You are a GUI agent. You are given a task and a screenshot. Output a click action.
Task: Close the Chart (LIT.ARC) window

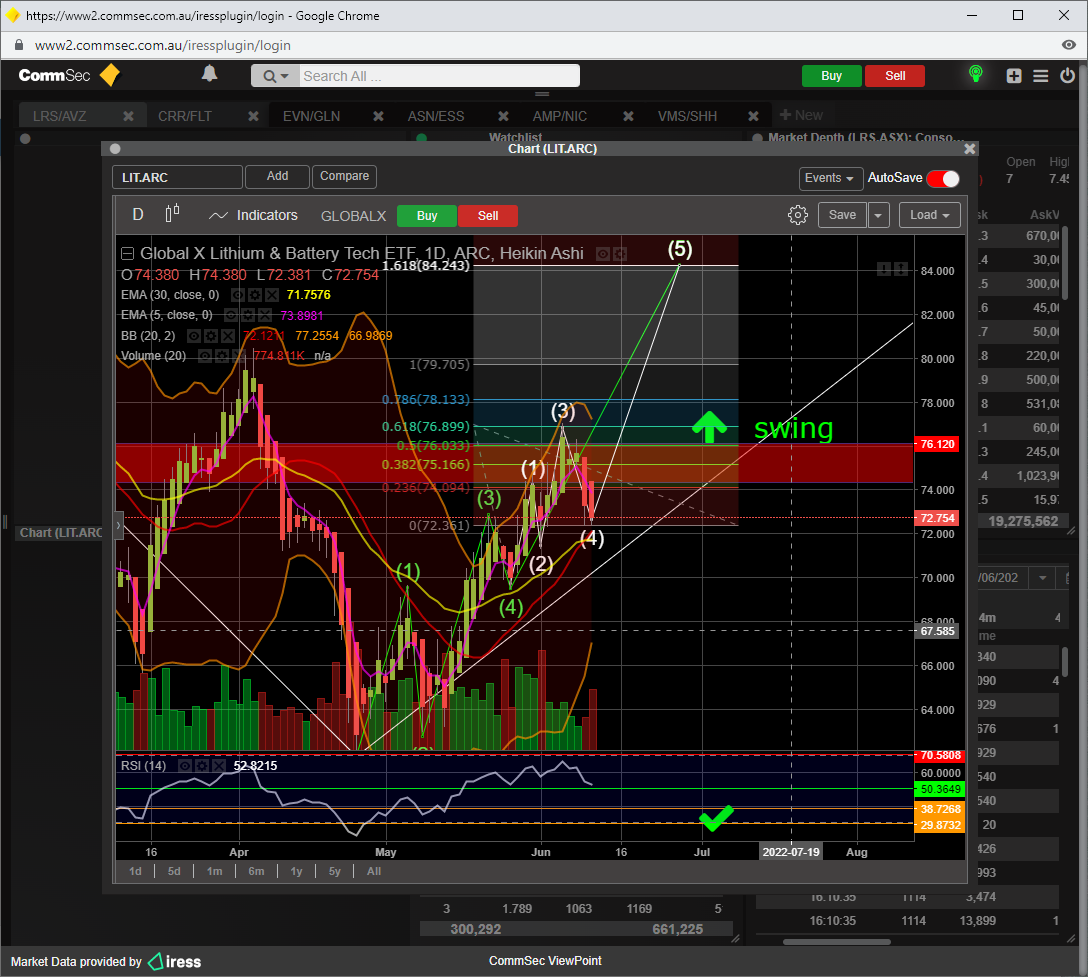pyautogui.click(x=969, y=148)
